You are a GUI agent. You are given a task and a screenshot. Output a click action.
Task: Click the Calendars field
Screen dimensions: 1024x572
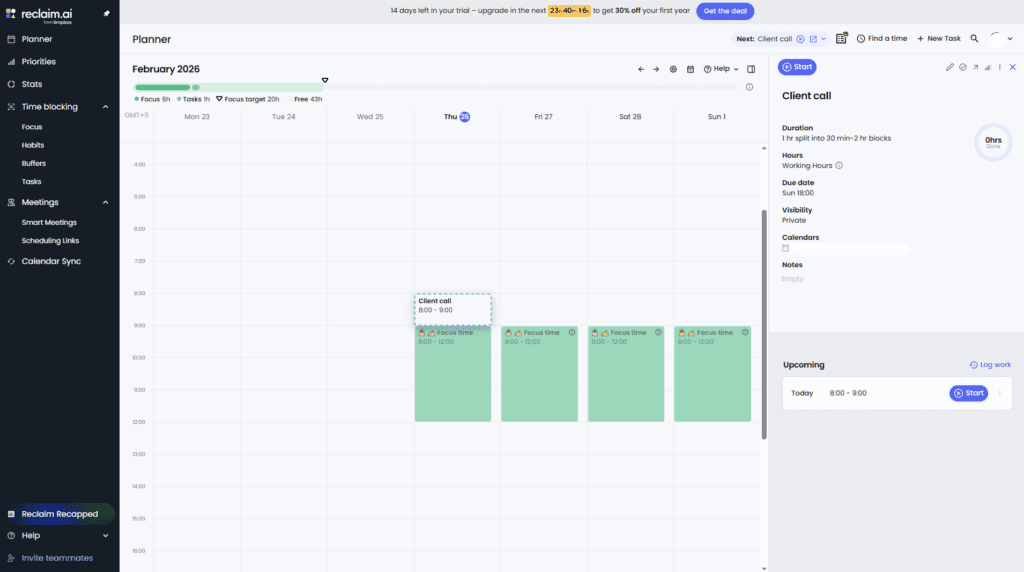(845, 249)
